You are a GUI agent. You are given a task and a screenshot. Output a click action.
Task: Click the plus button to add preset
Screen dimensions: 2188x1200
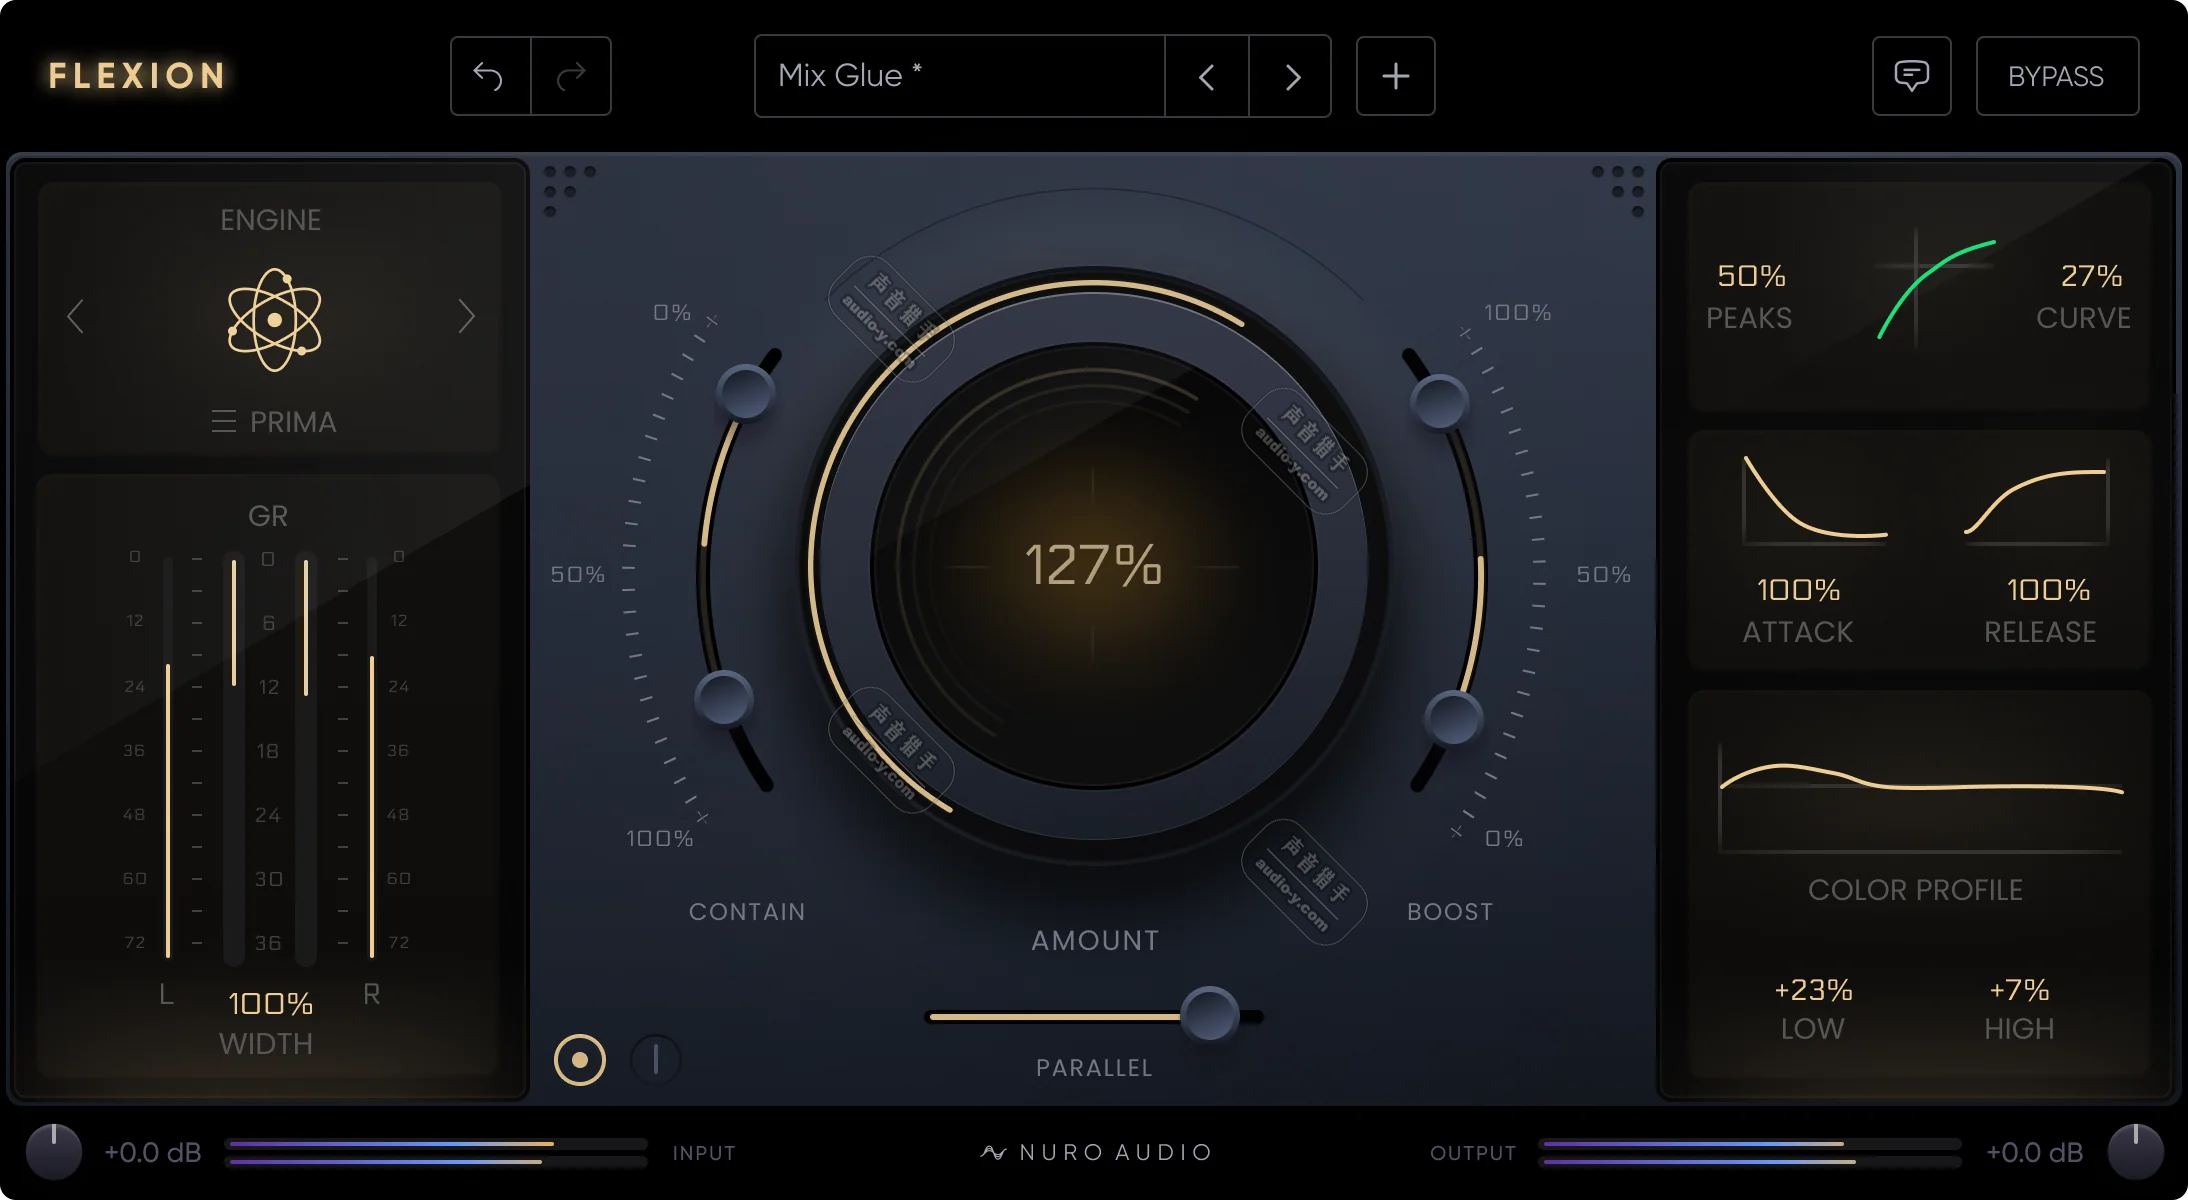(1395, 76)
